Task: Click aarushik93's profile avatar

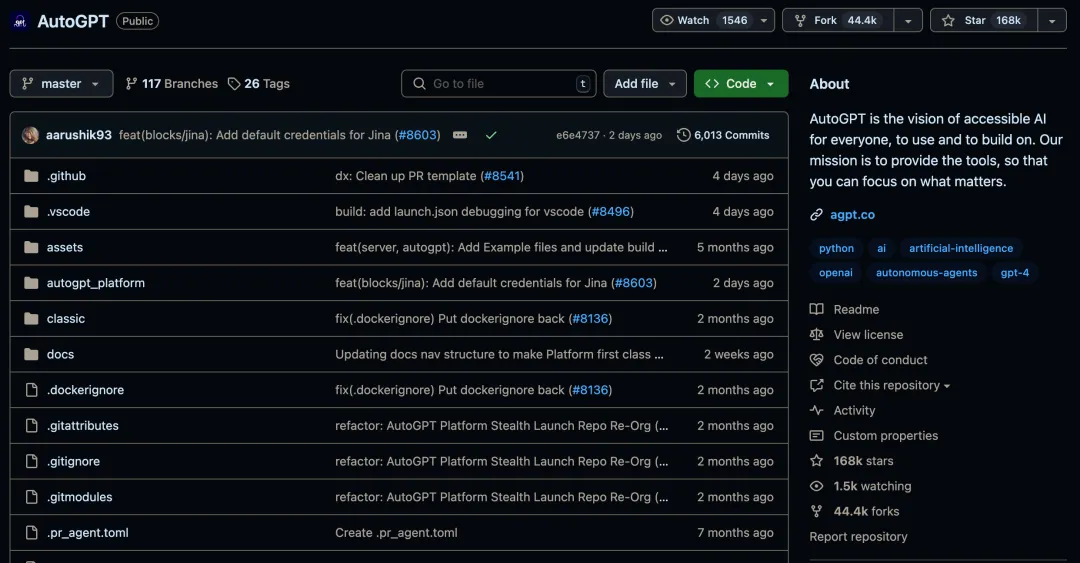Action: click(x=31, y=135)
